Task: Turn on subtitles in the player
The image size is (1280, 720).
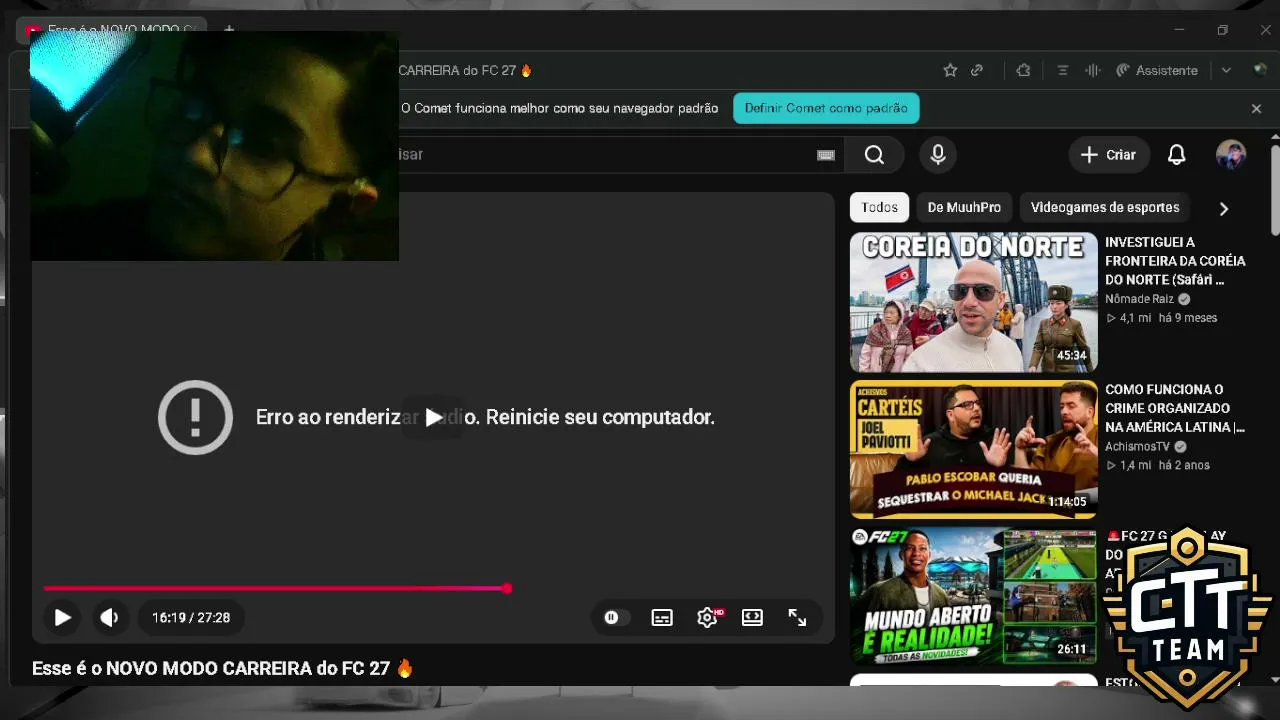Action: pos(662,618)
